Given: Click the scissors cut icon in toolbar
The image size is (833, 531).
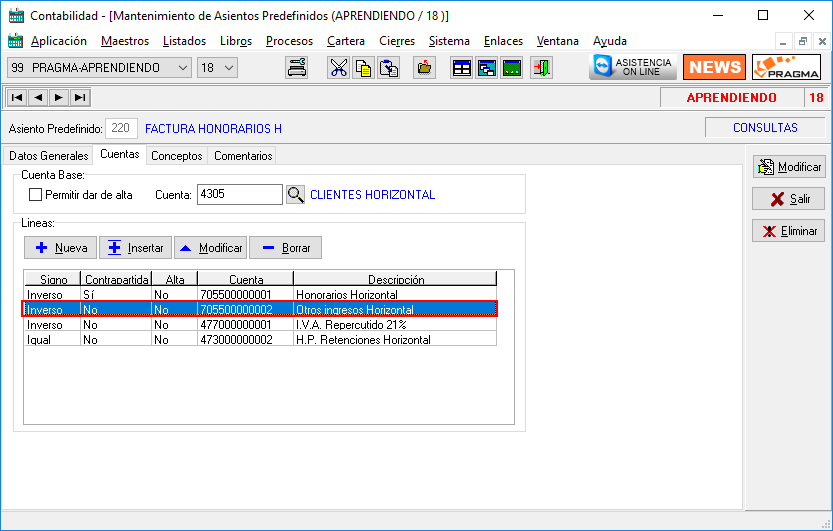Looking at the screenshot, I should coord(338,68).
